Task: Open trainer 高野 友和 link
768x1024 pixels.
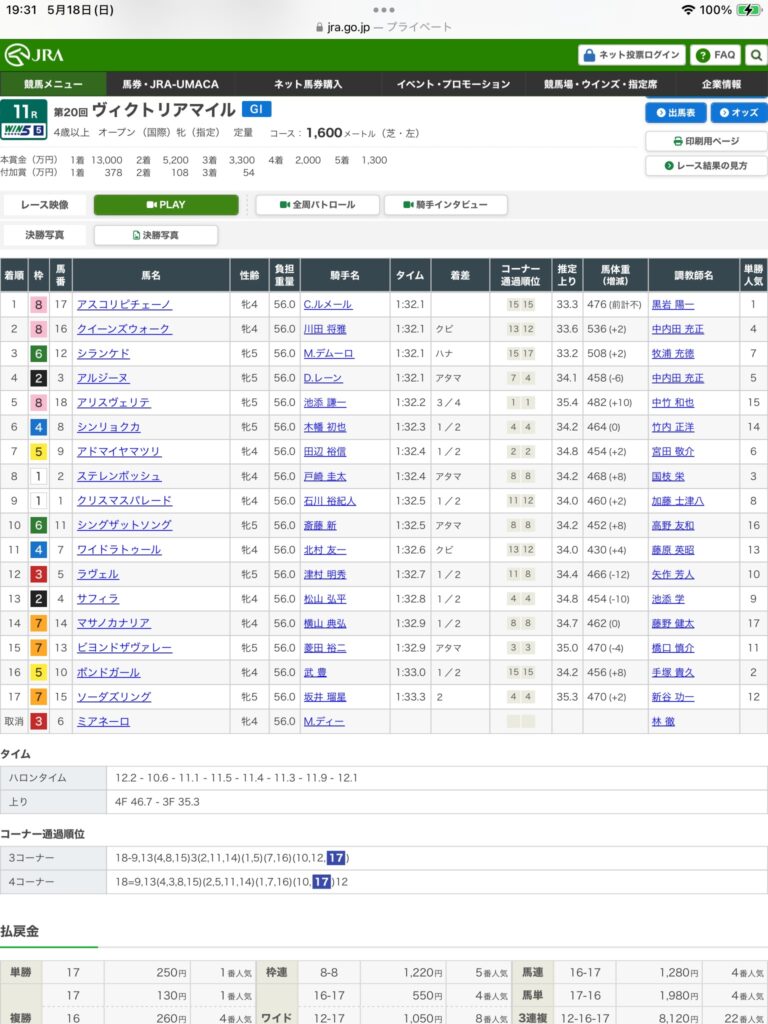Action: pyautogui.click(x=673, y=525)
